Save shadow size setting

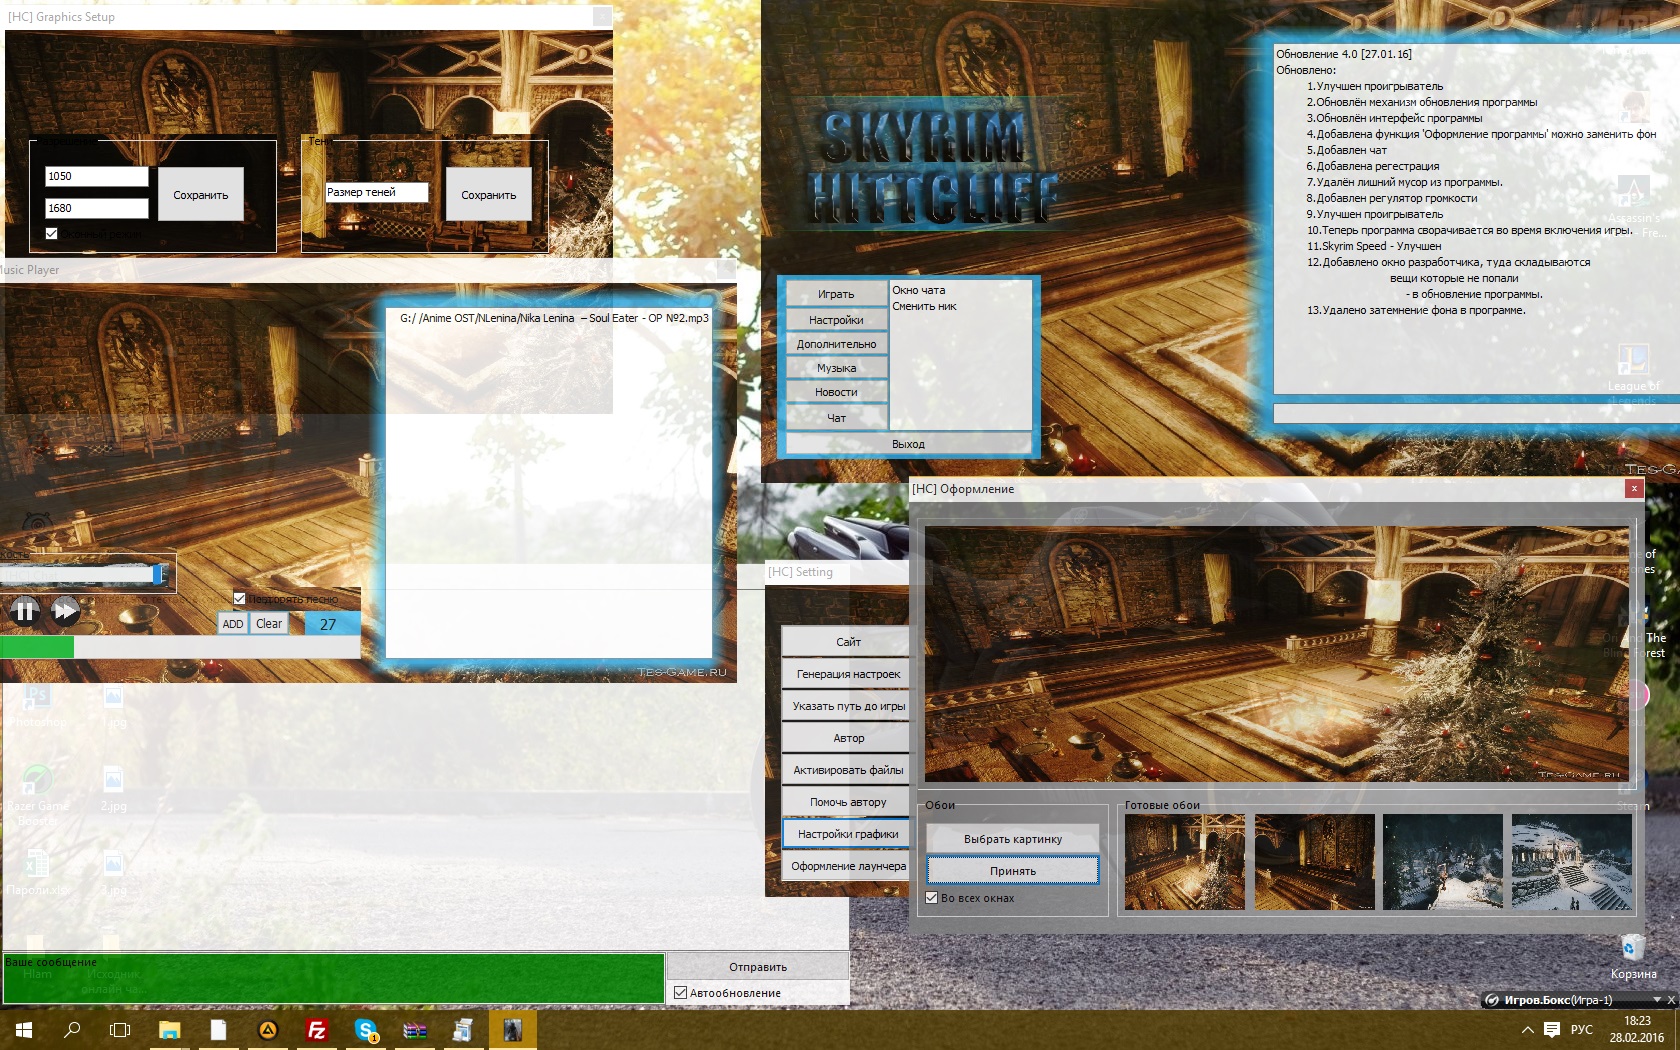[489, 195]
